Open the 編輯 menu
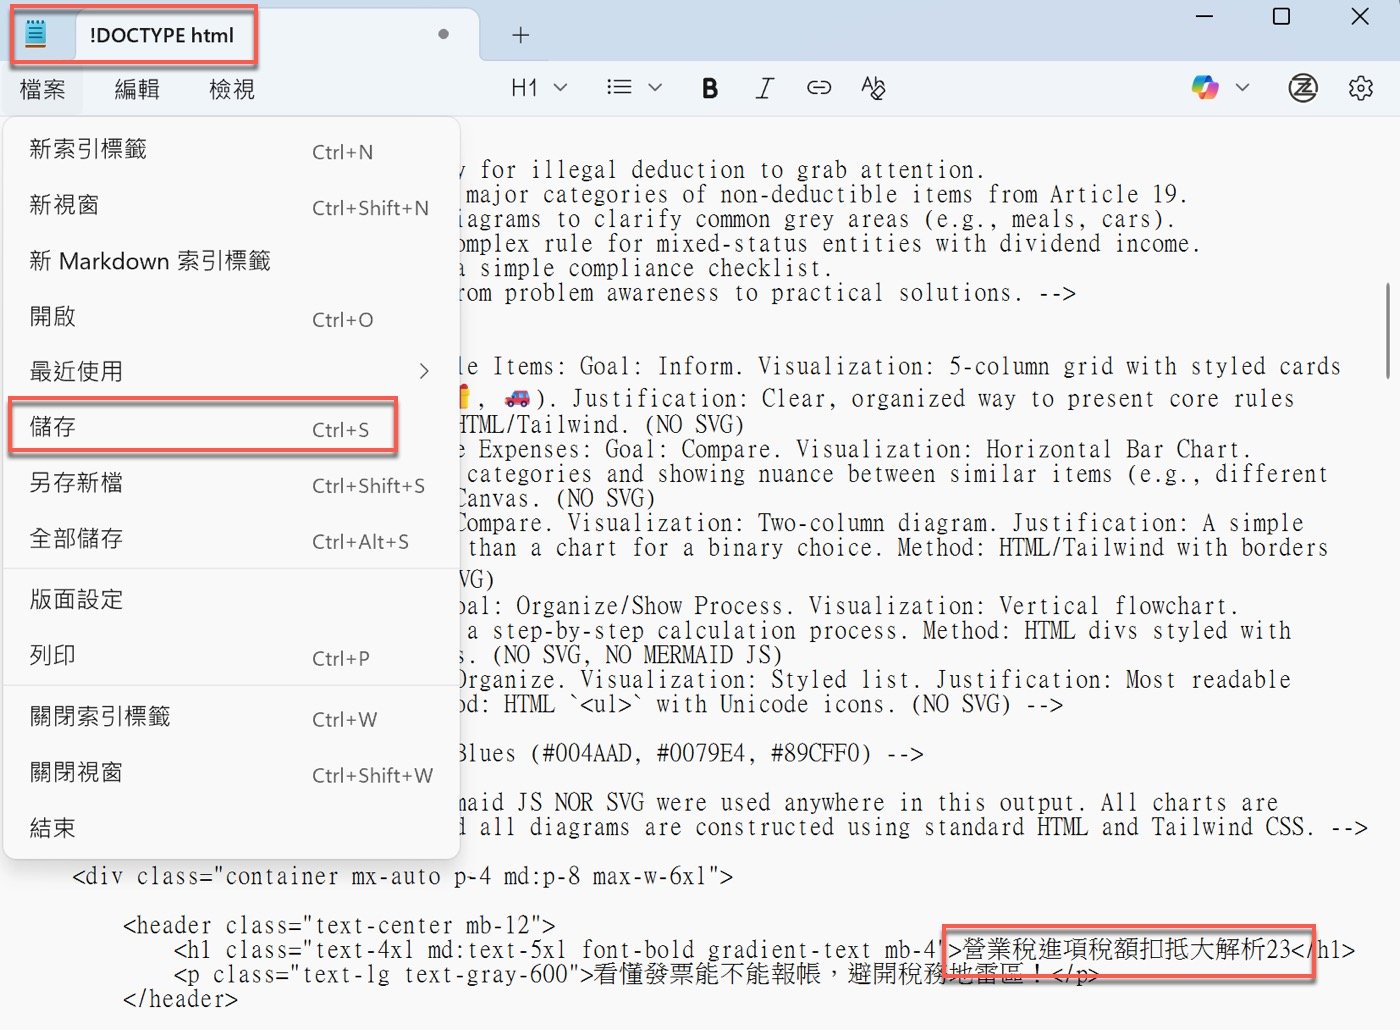Screen dimensions: 1400x1030 [137, 89]
